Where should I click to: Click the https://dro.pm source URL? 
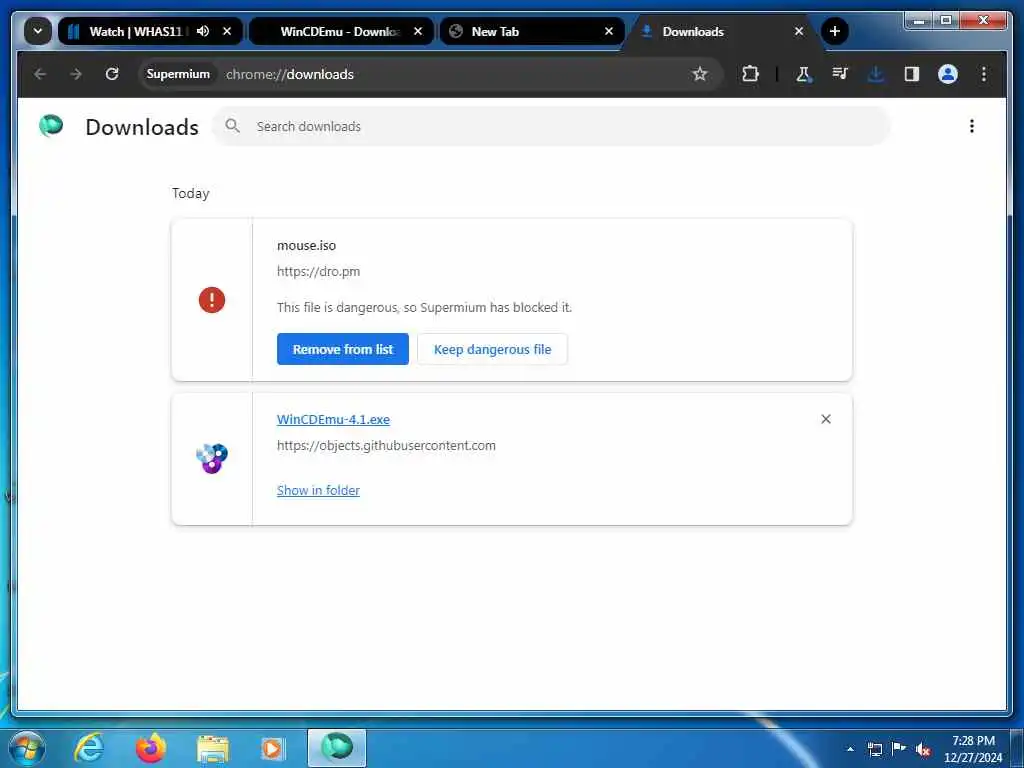click(318, 271)
